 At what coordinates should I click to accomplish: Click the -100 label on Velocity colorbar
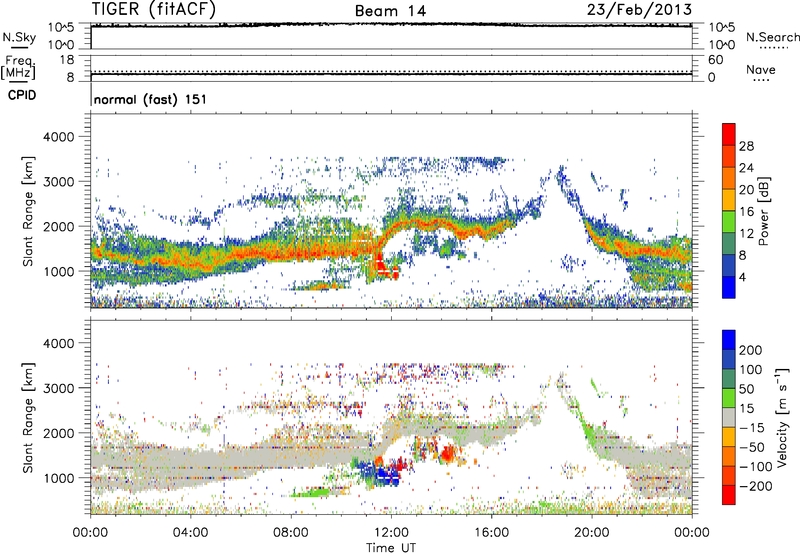pyautogui.click(x=755, y=466)
